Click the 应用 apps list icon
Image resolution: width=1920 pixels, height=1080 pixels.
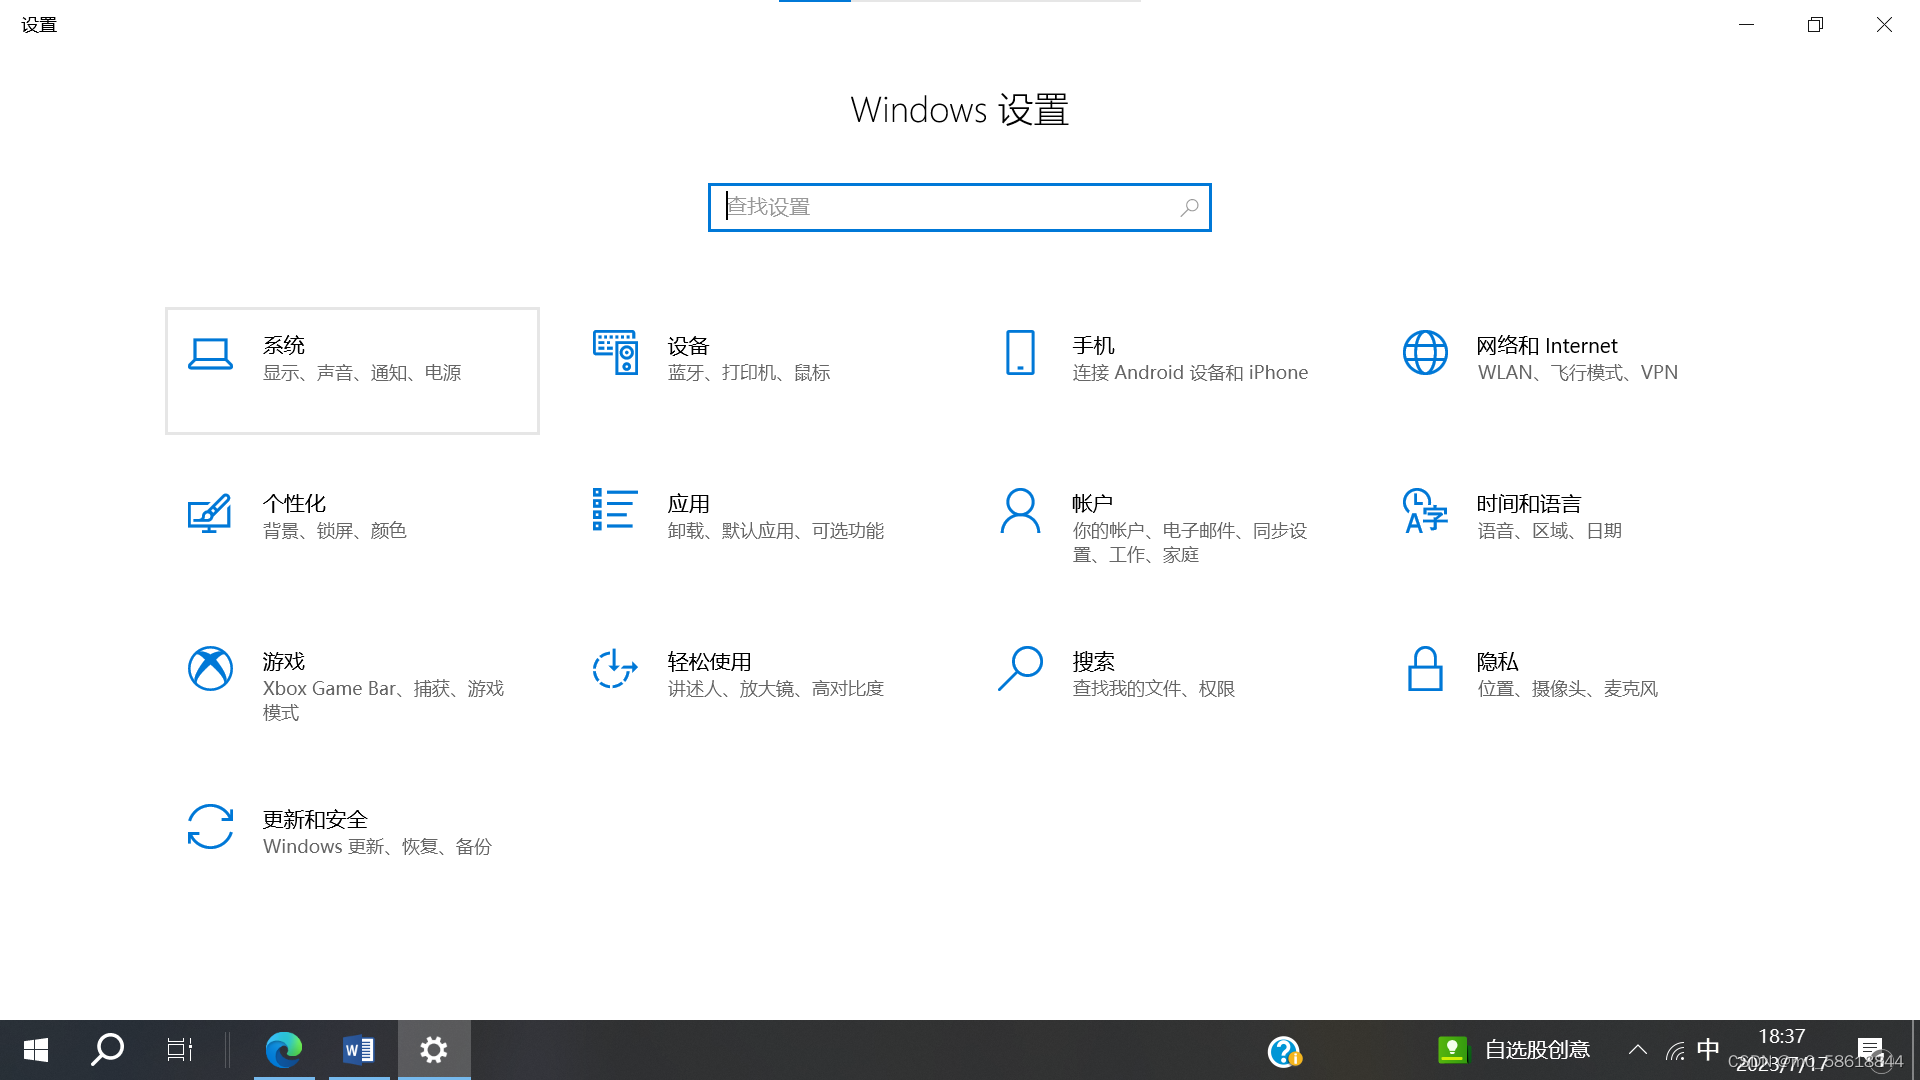click(x=615, y=510)
